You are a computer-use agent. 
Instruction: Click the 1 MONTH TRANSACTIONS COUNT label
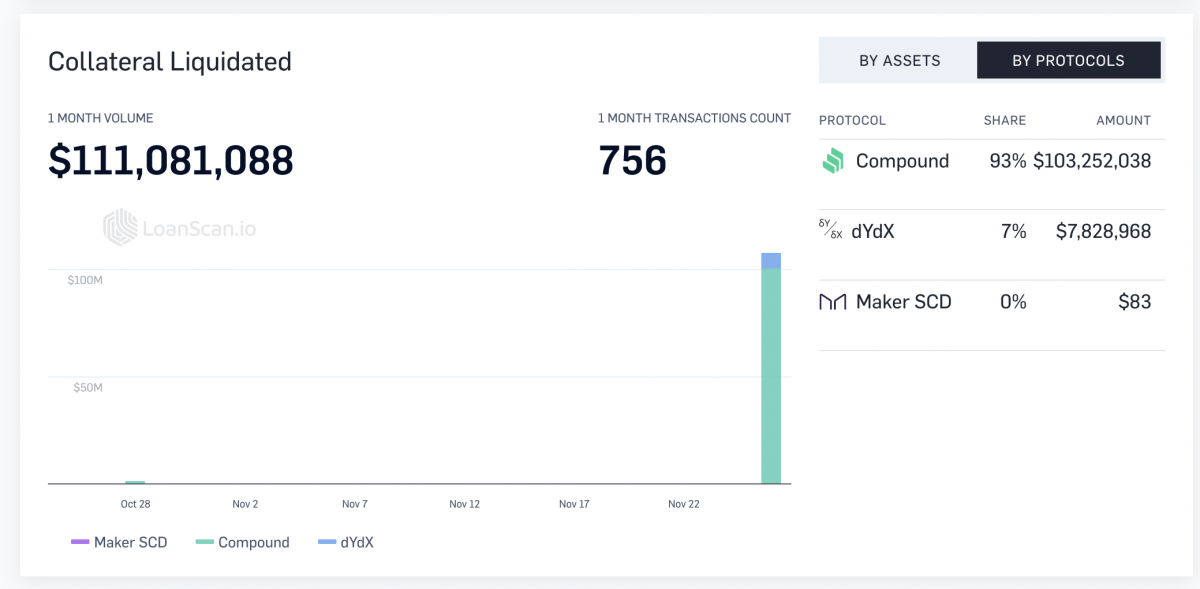pyautogui.click(x=694, y=118)
